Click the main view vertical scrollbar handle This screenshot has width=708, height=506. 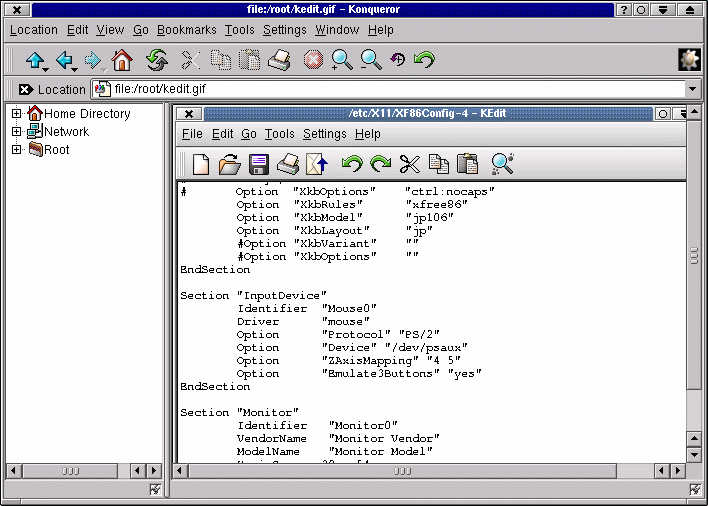coord(694,255)
